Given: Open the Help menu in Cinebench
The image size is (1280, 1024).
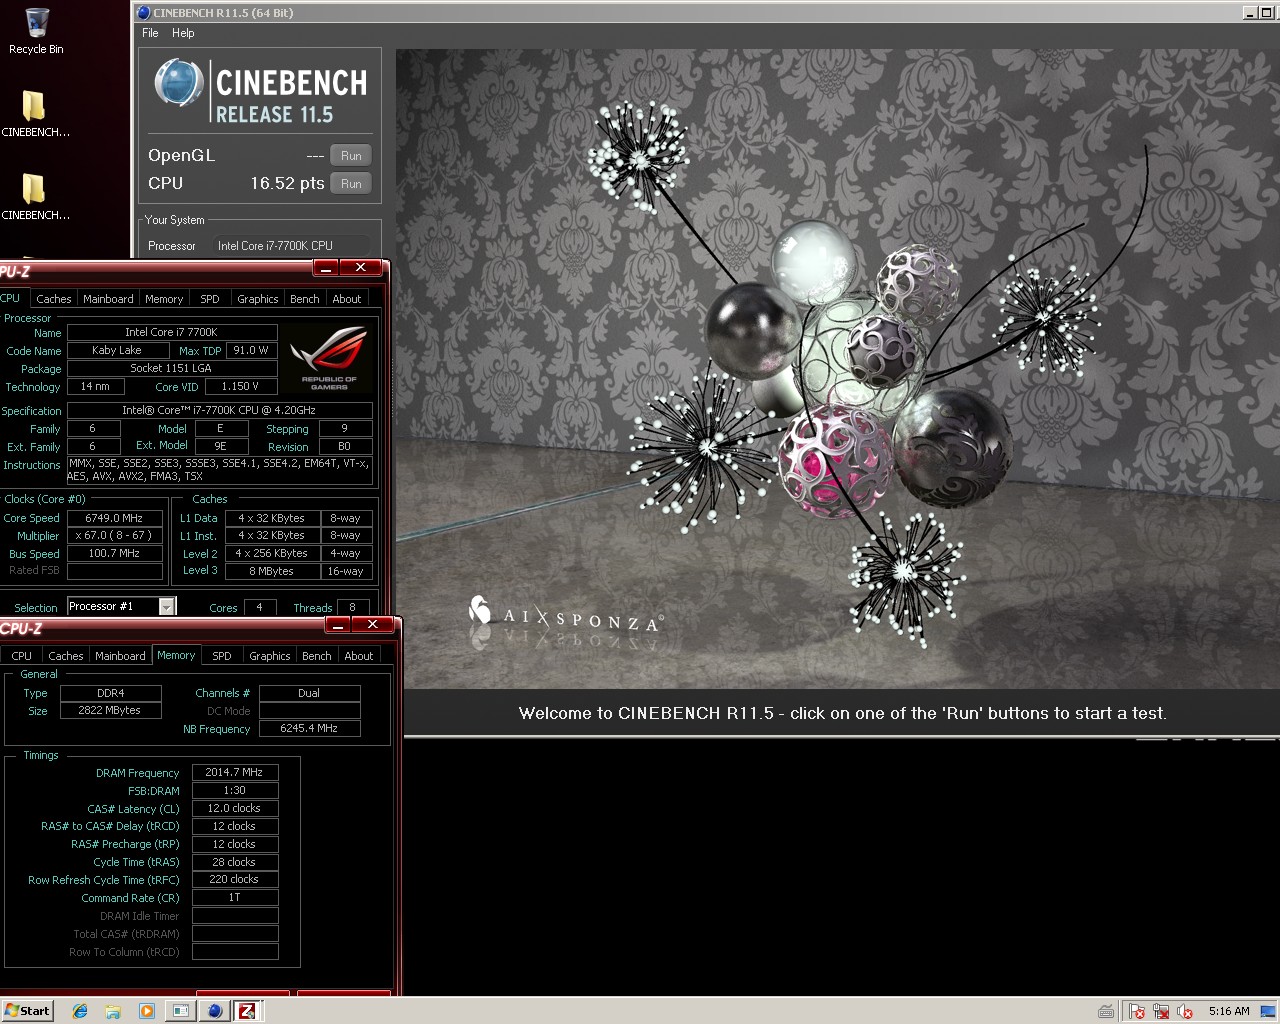Looking at the screenshot, I should click(x=183, y=33).
